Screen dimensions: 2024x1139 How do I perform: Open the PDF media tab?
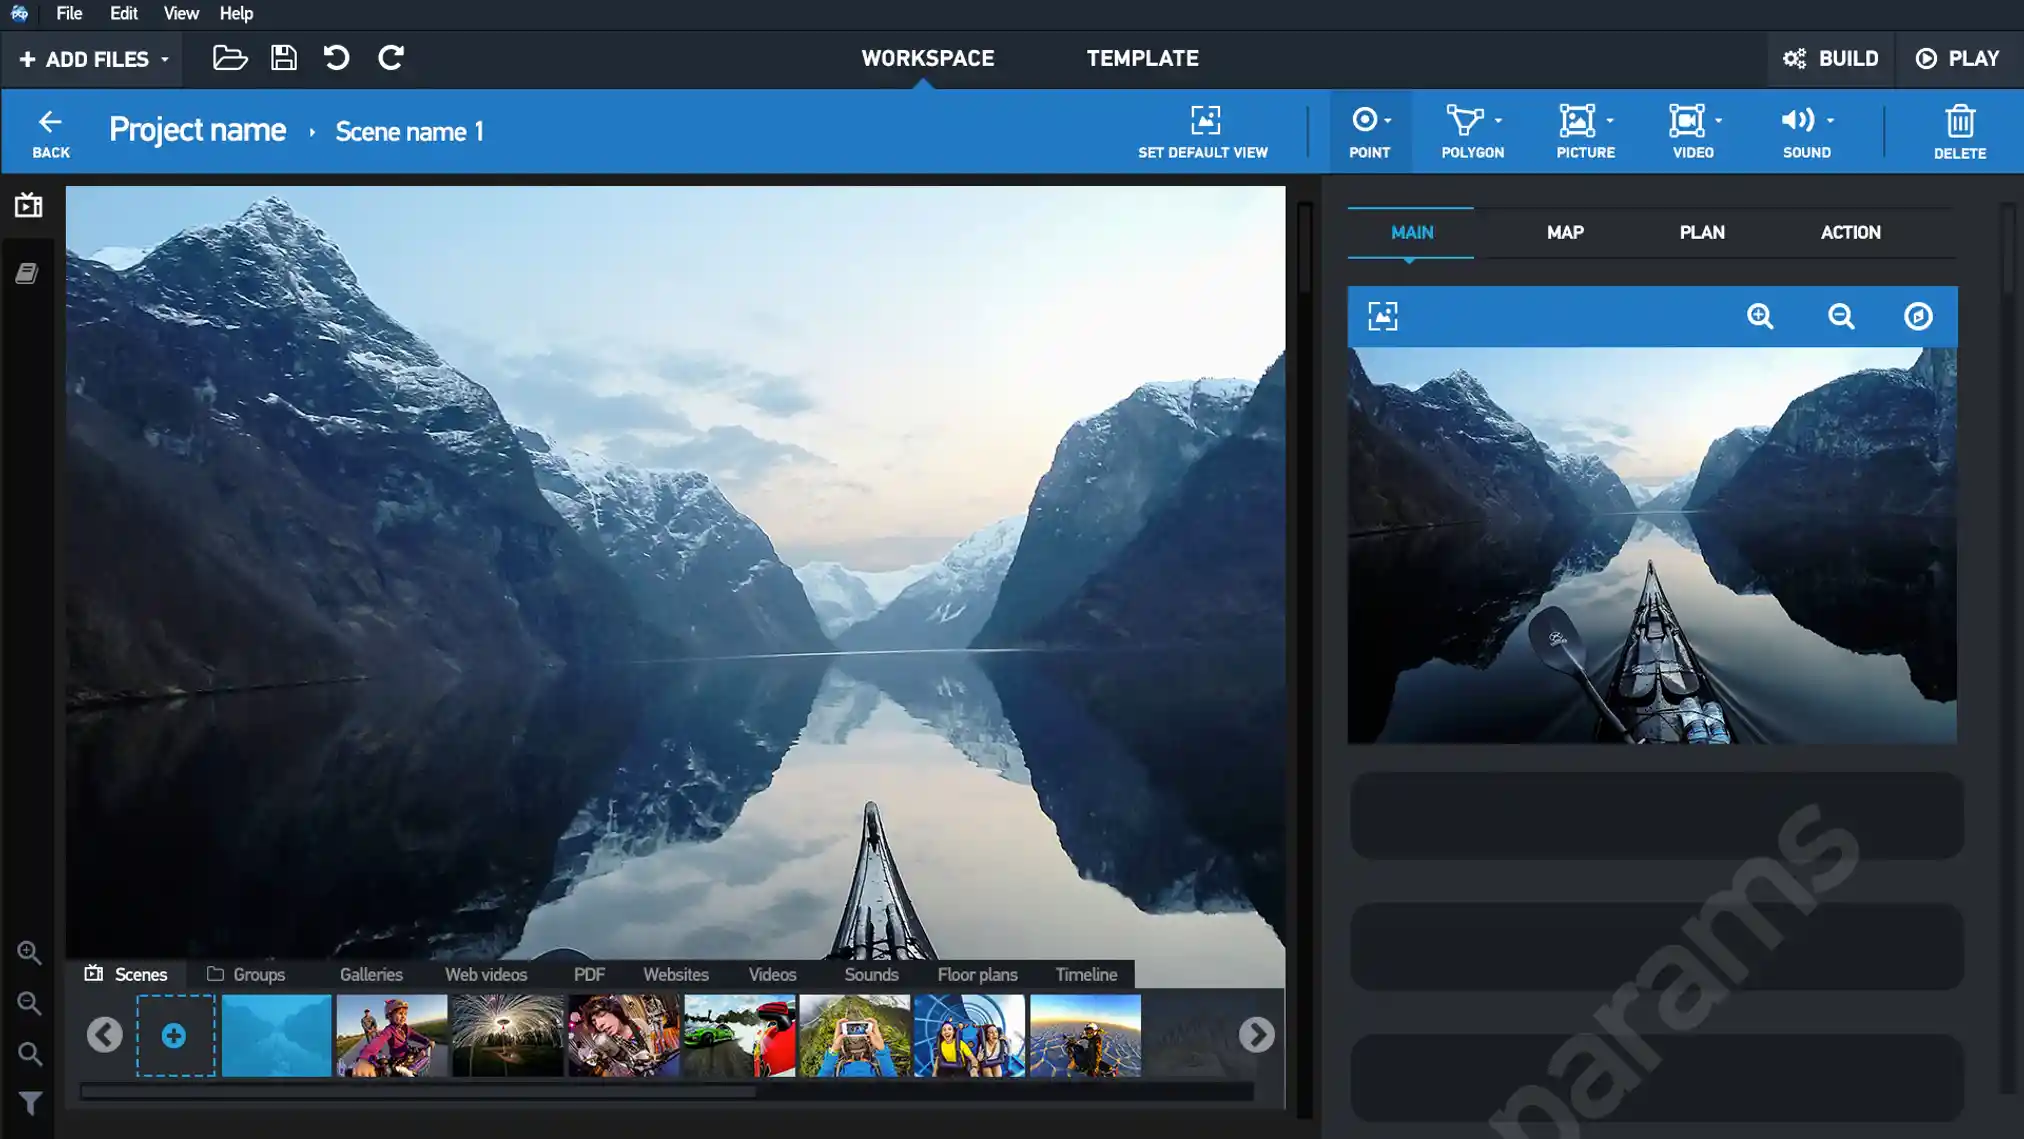pyautogui.click(x=589, y=974)
